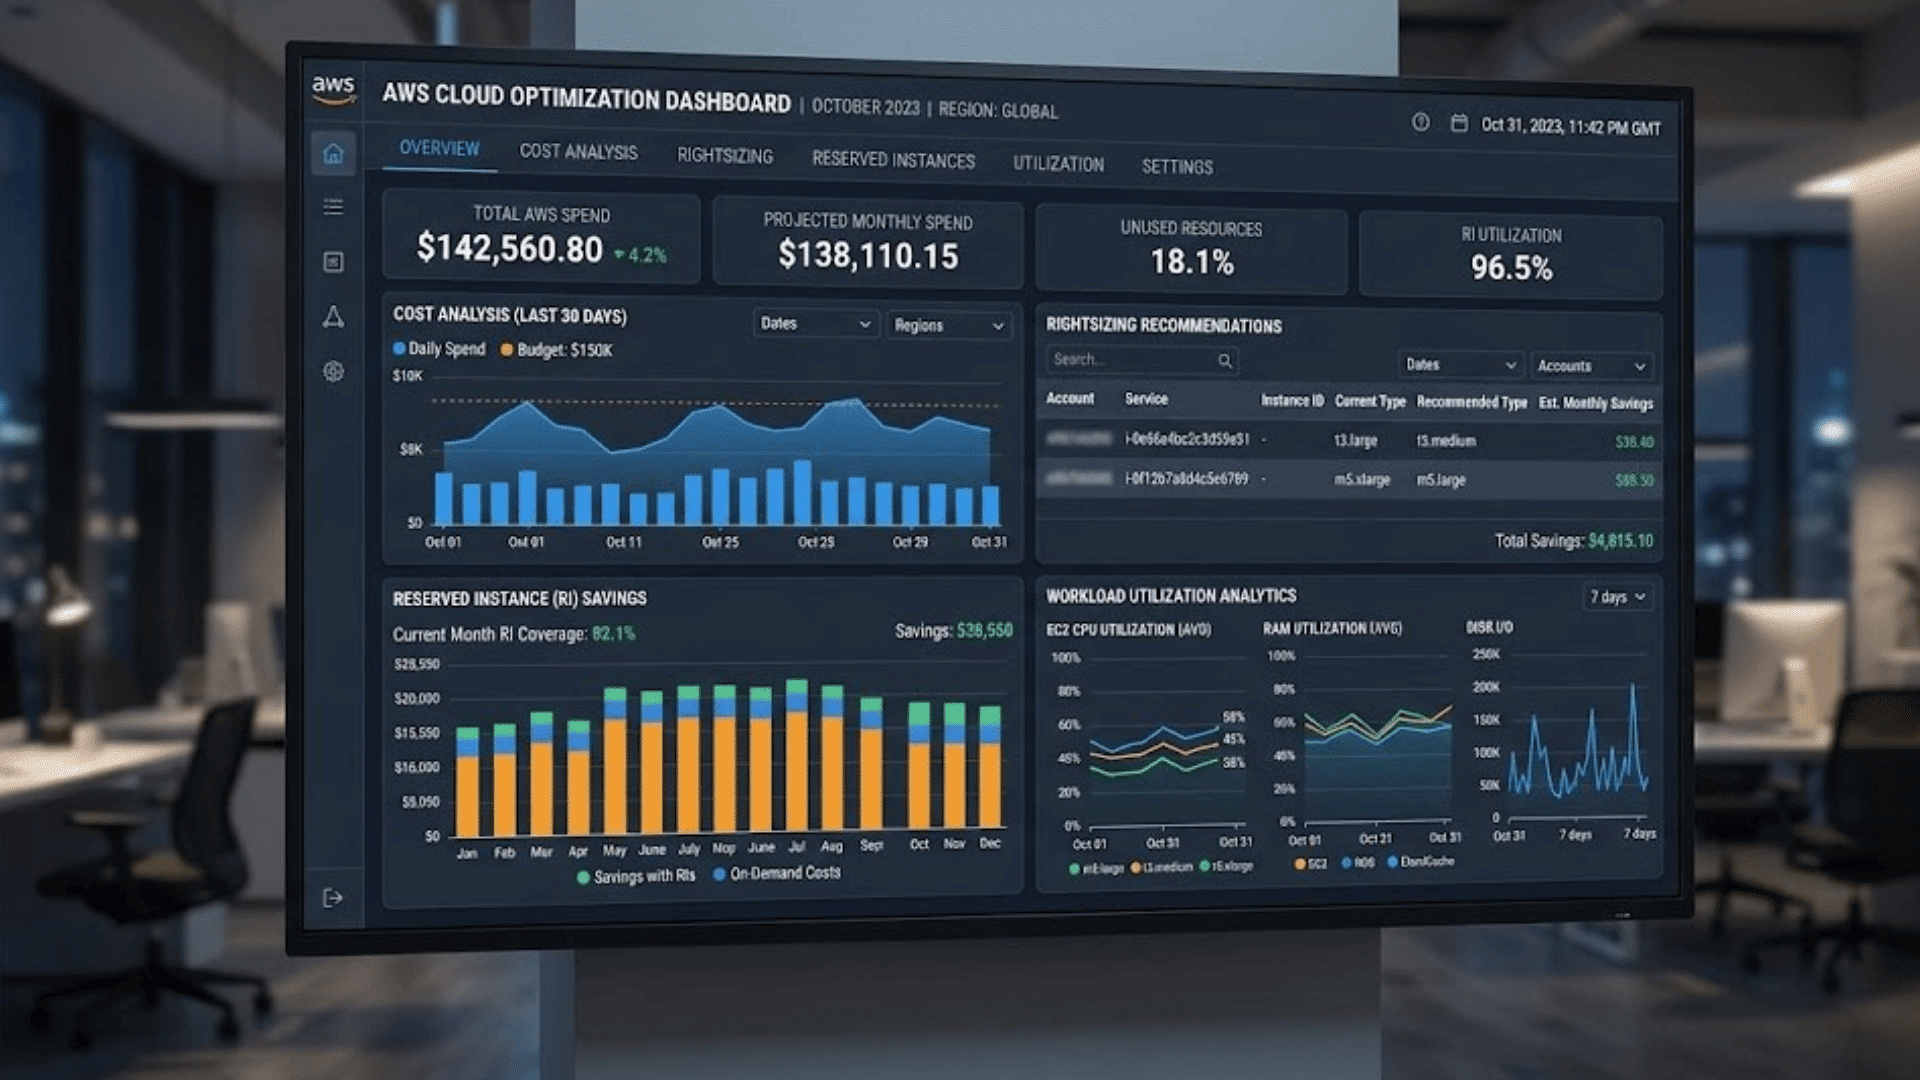Click the AWS logo
Viewport: 1920px width, 1080px height.
333,90
